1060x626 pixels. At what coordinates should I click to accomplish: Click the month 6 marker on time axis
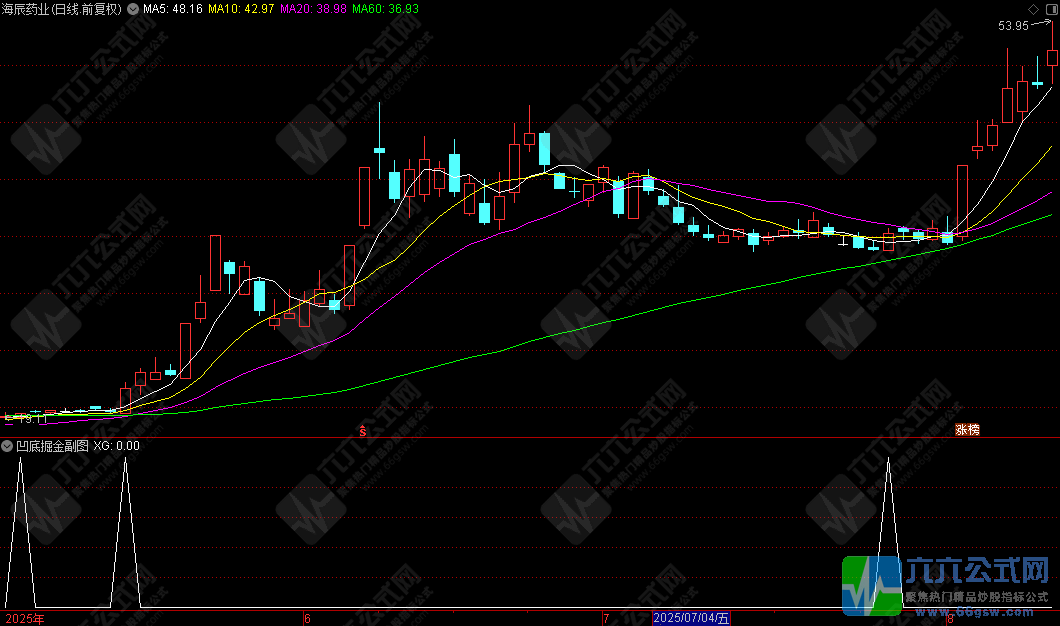[307, 619]
